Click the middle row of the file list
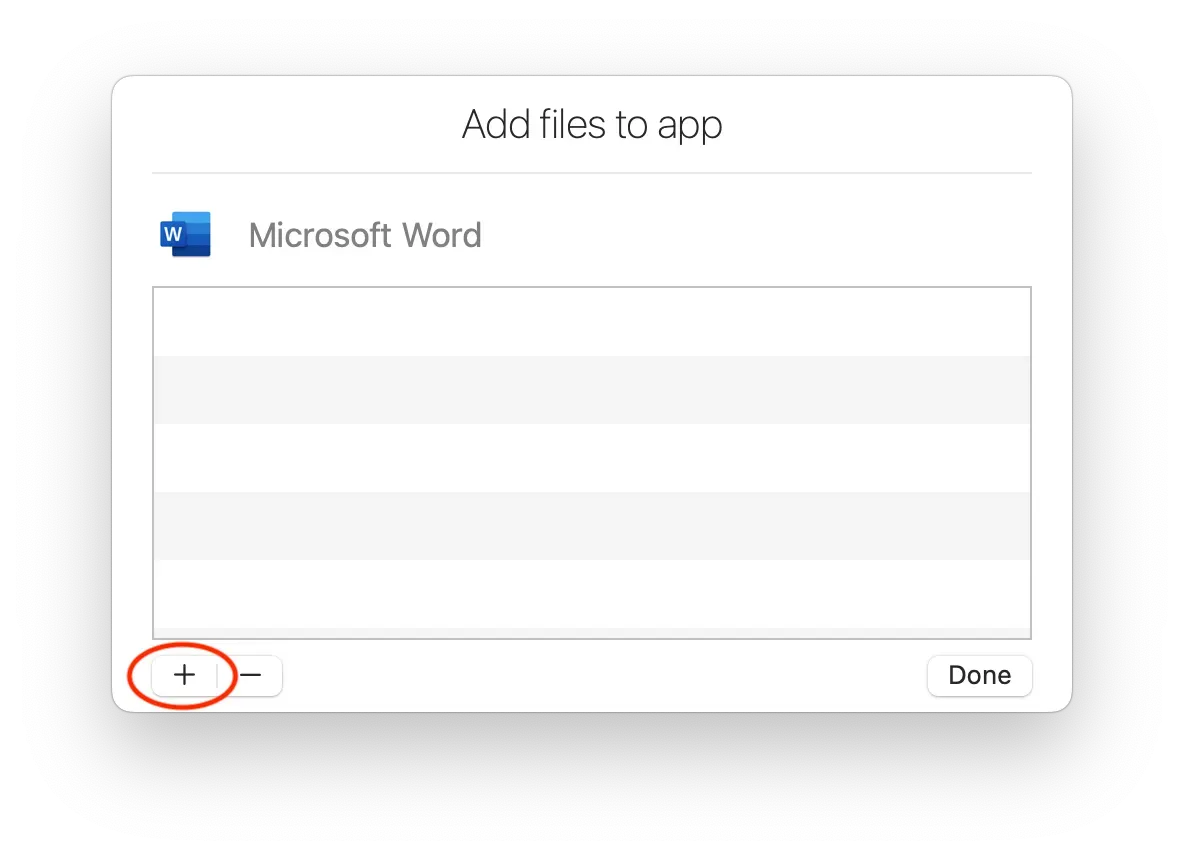1184x860 pixels. 591,458
